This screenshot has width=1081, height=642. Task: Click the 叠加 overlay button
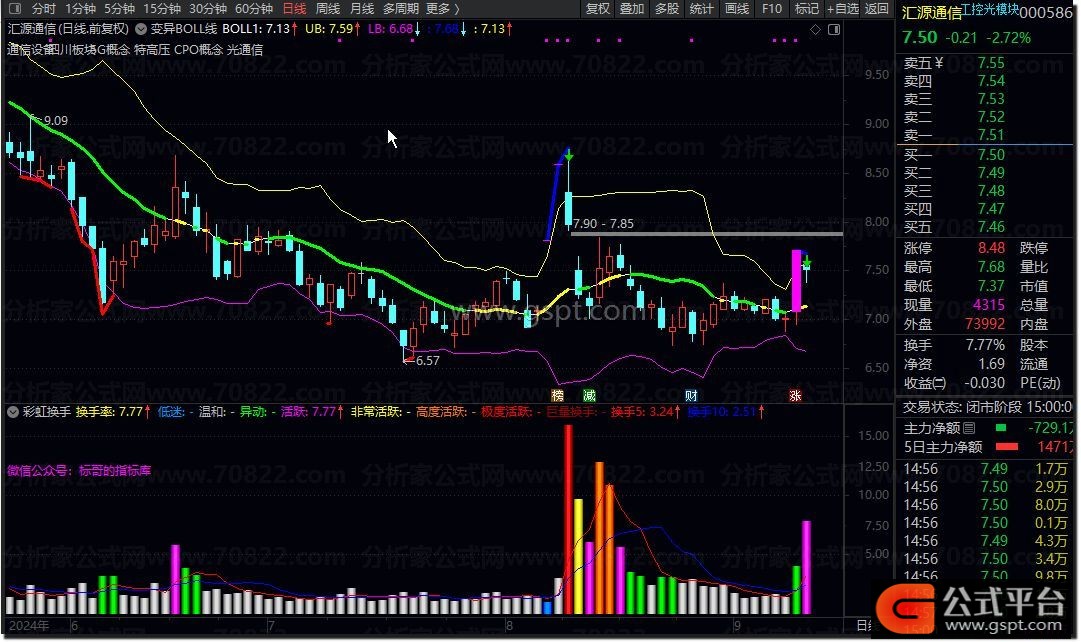pos(632,9)
